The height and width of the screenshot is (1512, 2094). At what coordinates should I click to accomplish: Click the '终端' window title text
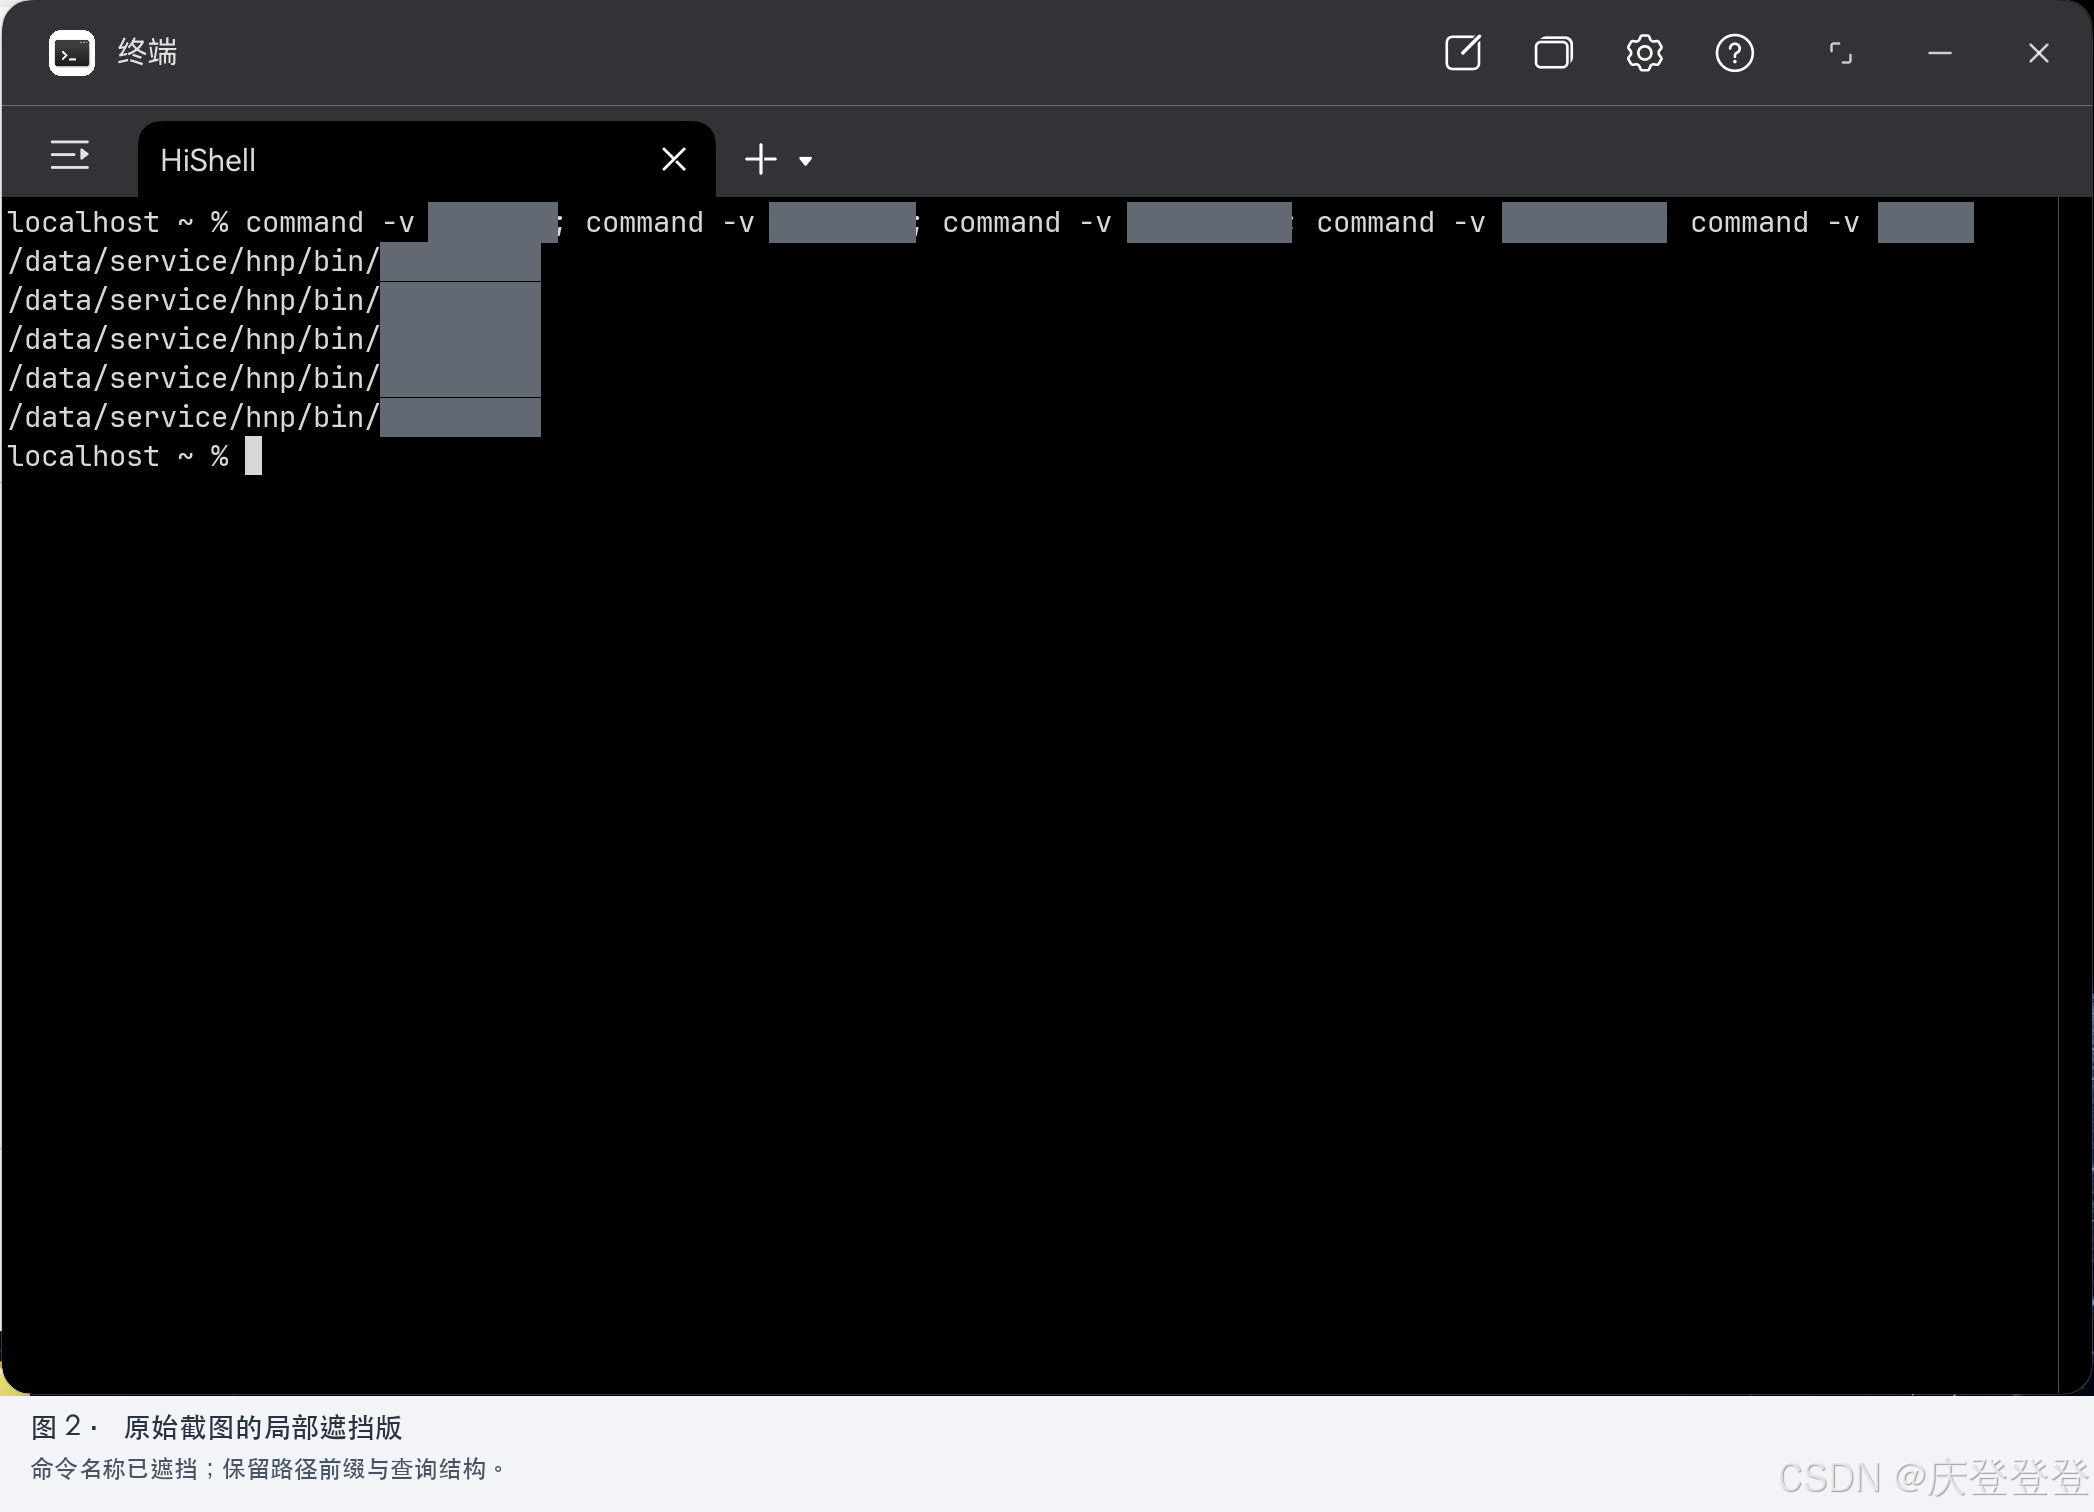tap(147, 52)
